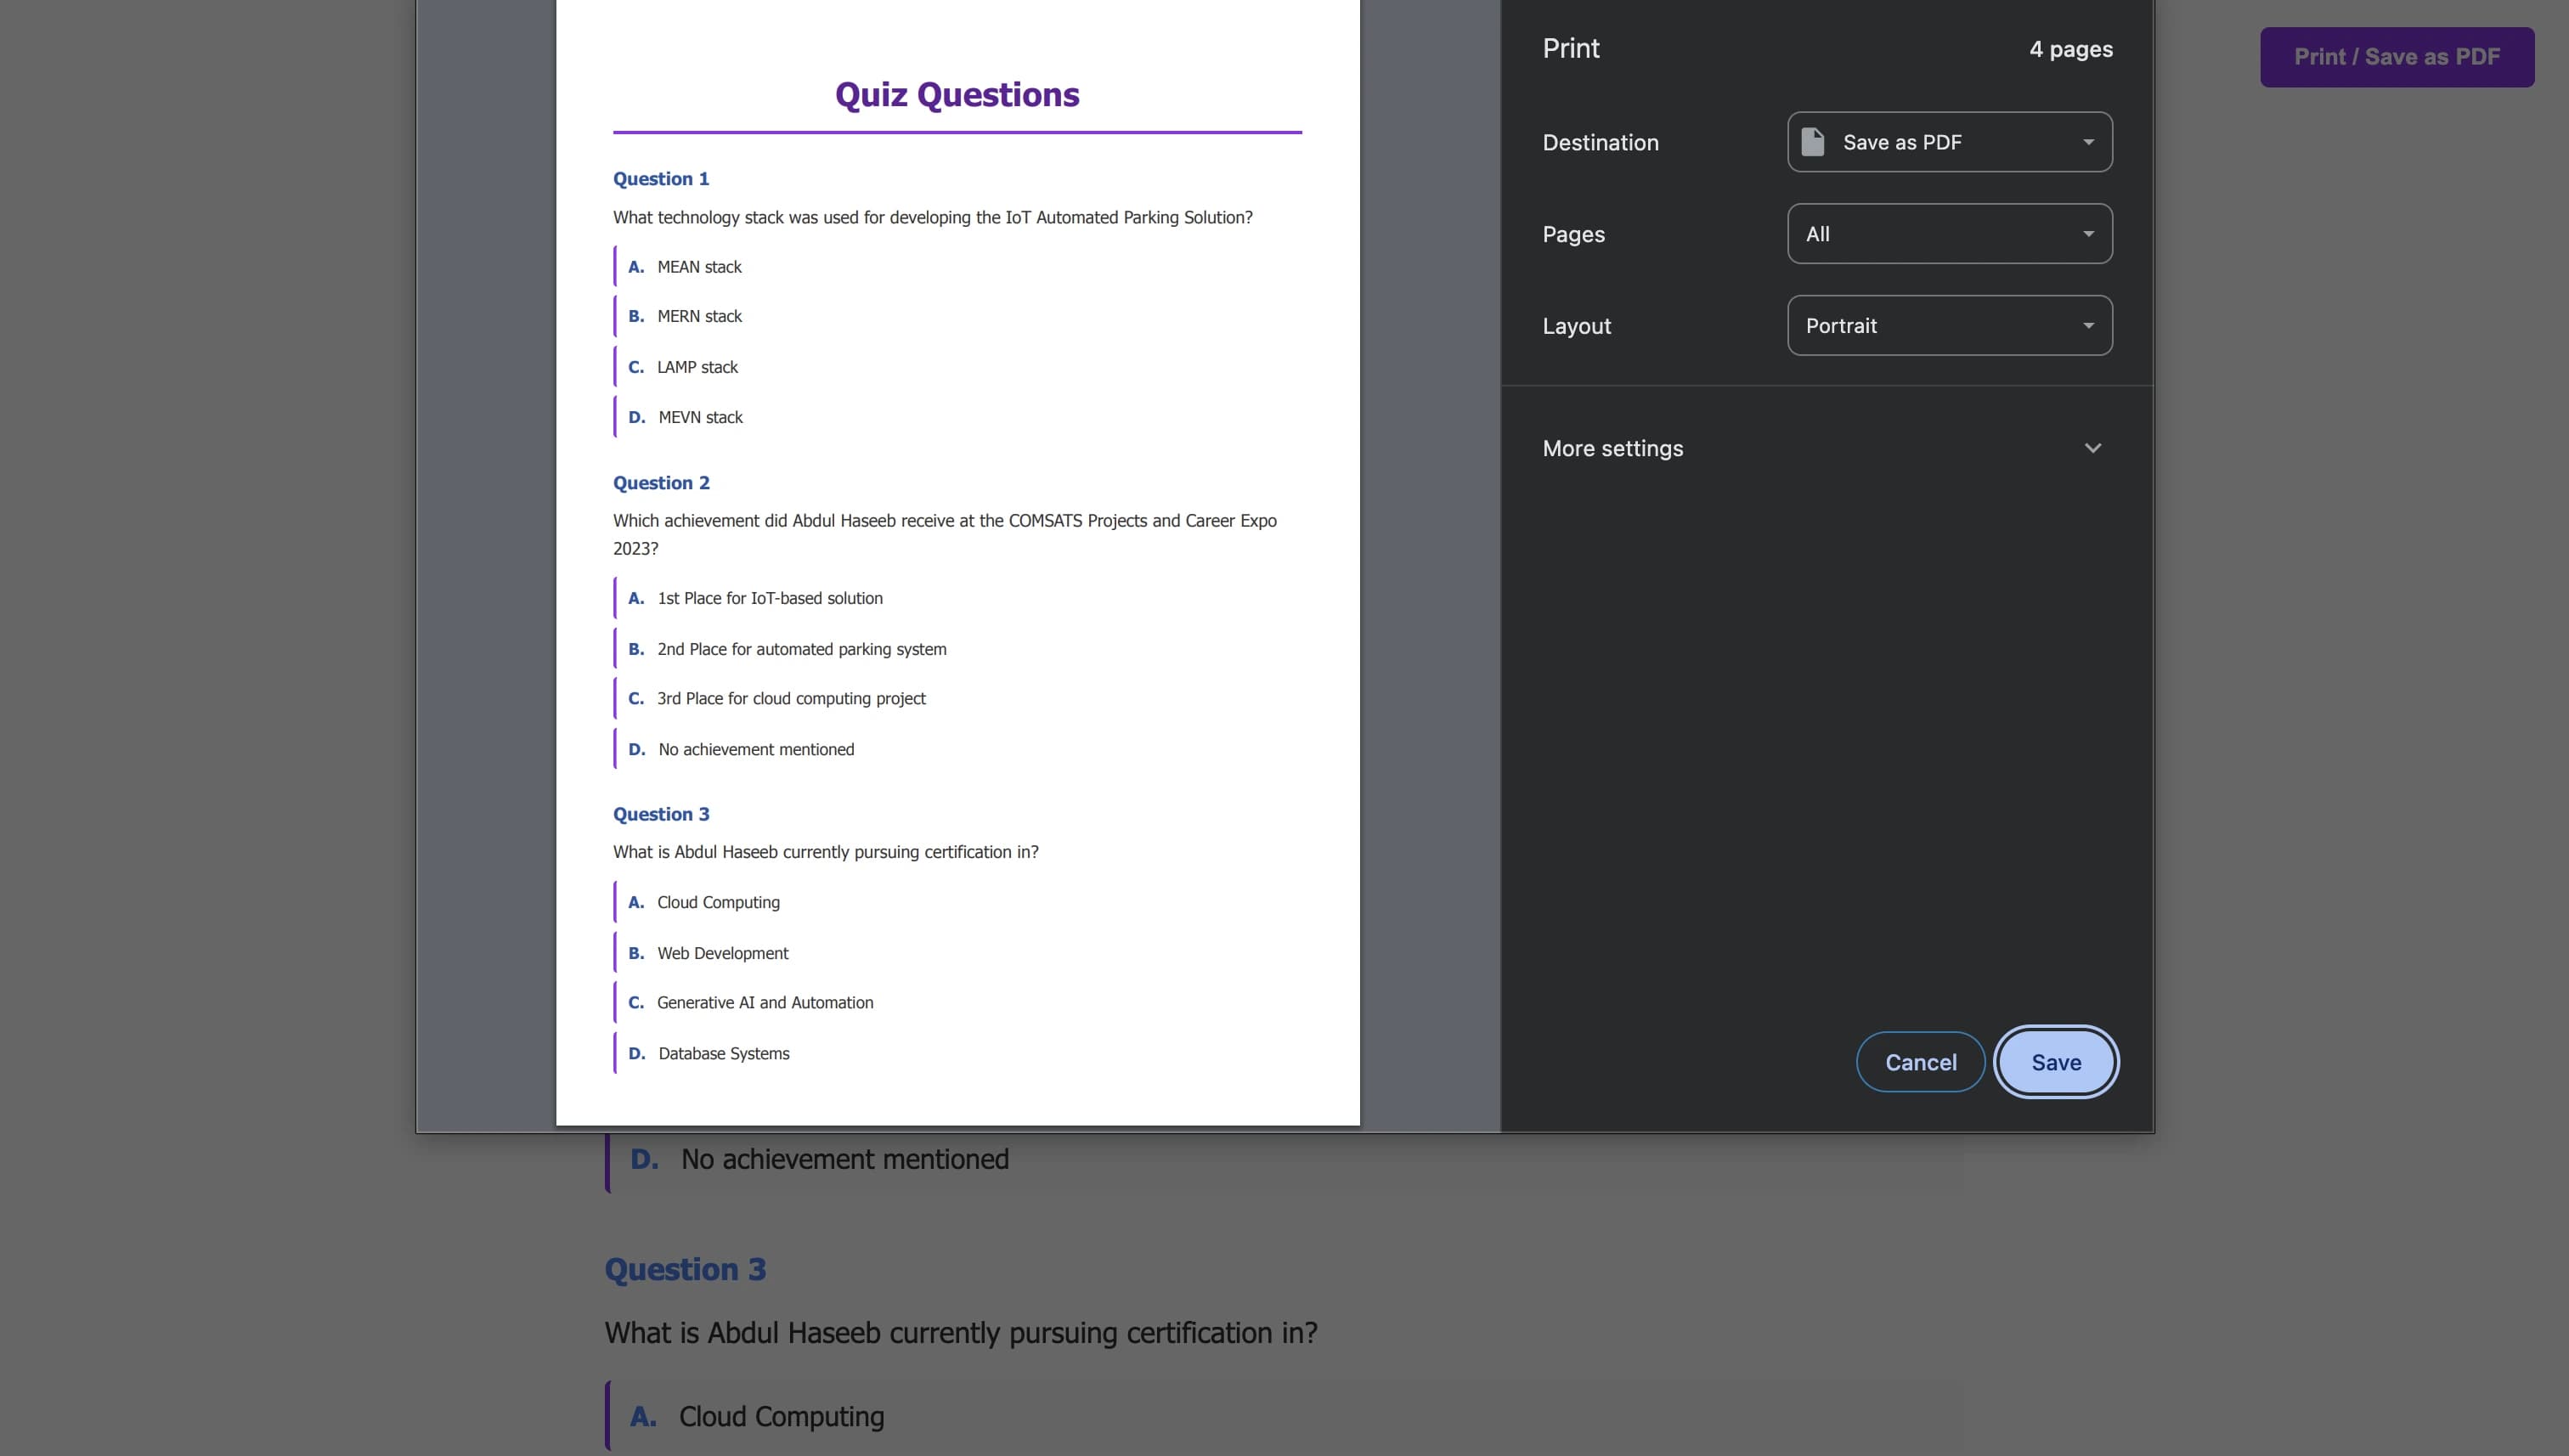The image size is (2569, 1456).
Task: Click Question 1 heading in preview
Action: [661, 179]
